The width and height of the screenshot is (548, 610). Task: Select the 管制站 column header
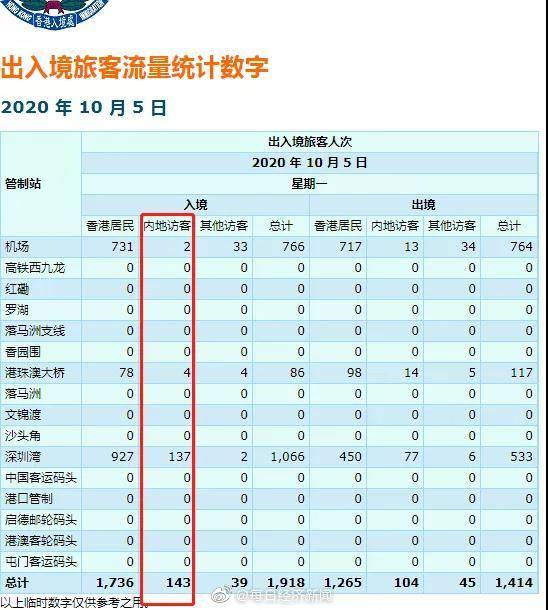point(23,184)
